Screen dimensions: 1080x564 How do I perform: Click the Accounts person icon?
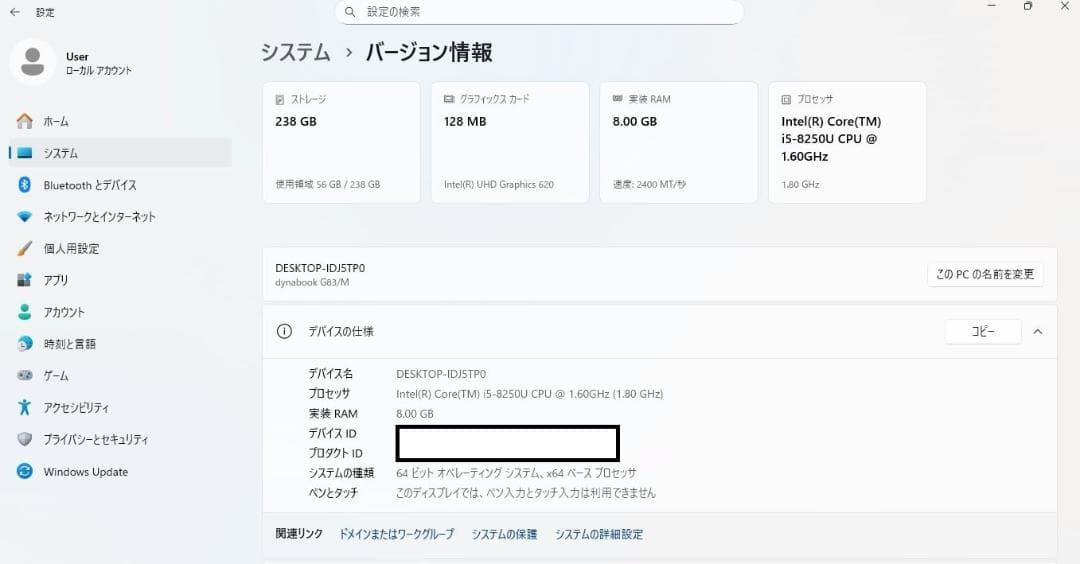coord(25,312)
